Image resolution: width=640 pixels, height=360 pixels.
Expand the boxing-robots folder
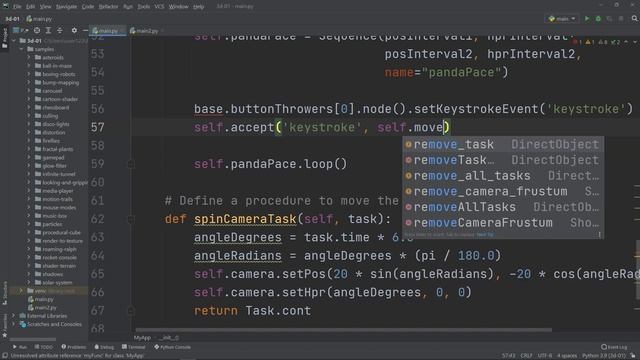[29, 74]
